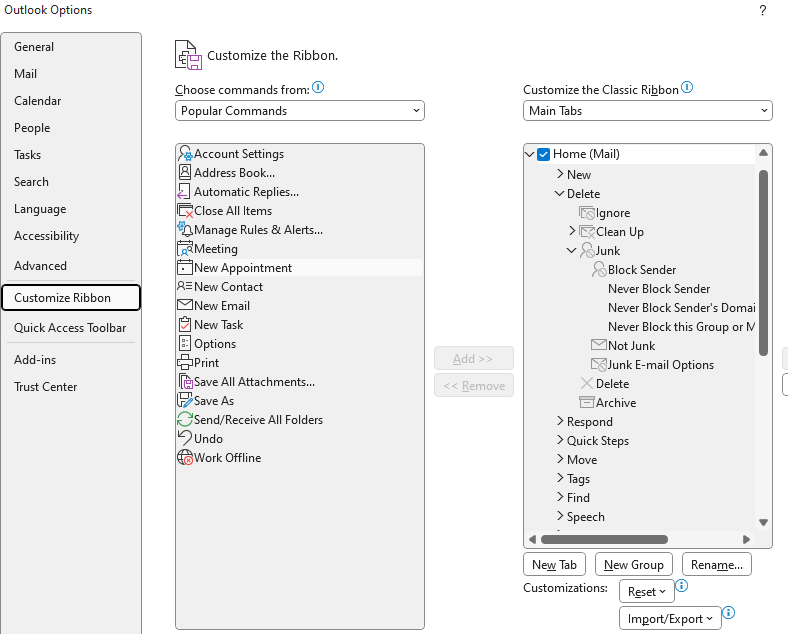Collapse the Junk group in the tree
The height and width of the screenshot is (634, 788).
(571, 250)
